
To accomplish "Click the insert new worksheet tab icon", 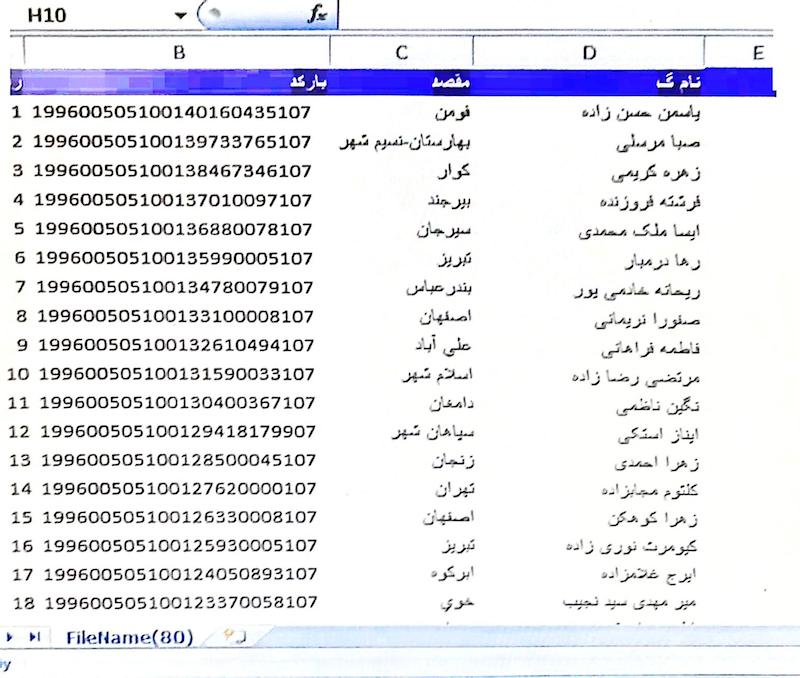I will pyautogui.click(x=235, y=636).
